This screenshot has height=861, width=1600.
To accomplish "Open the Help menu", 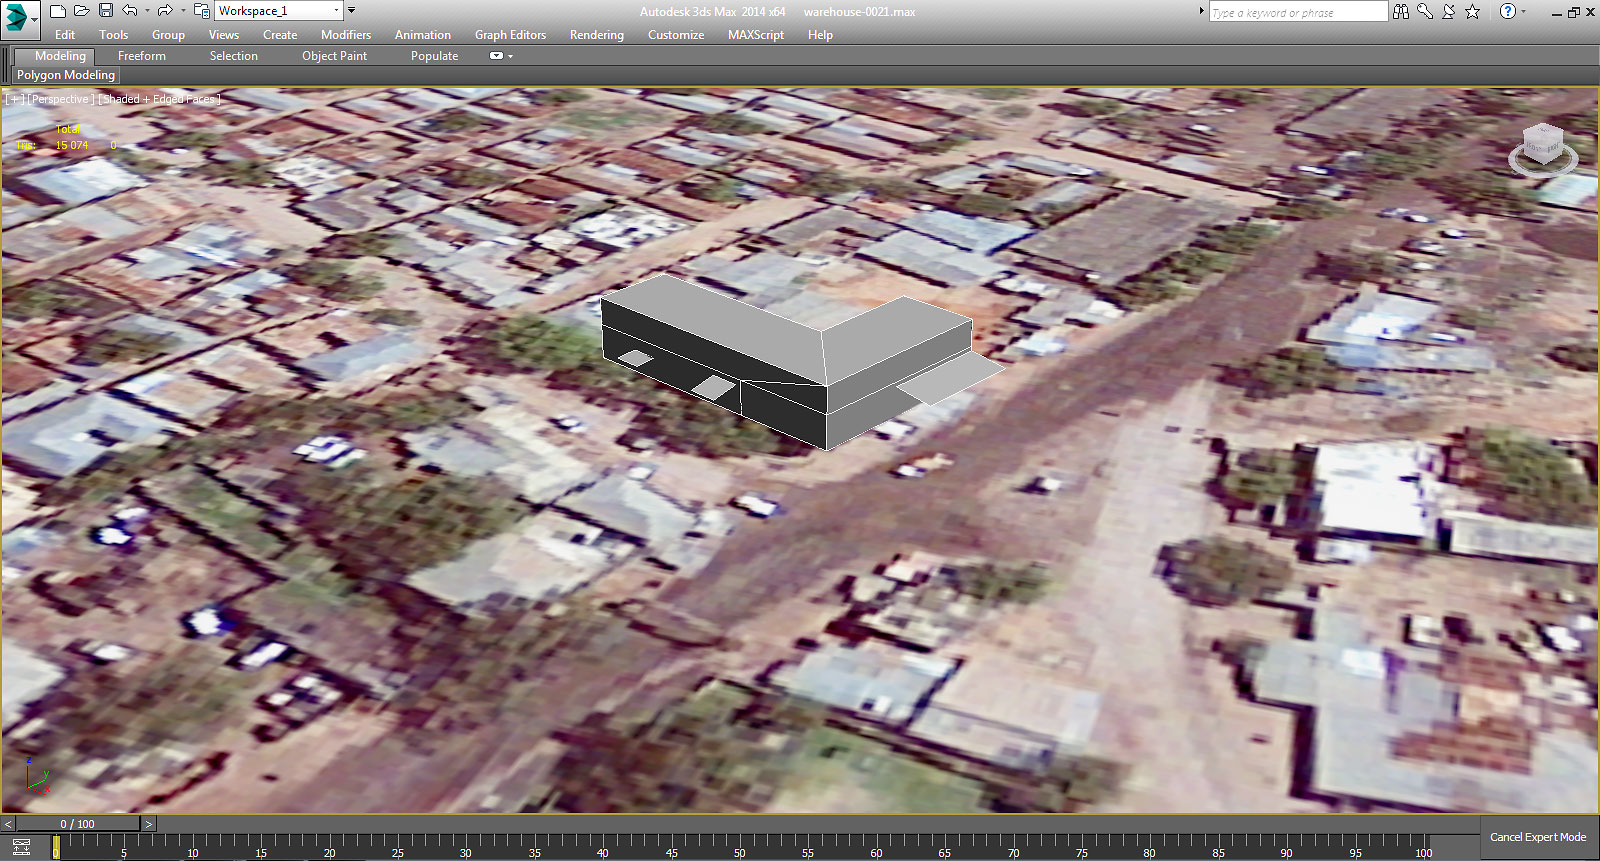I will (820, 35).
